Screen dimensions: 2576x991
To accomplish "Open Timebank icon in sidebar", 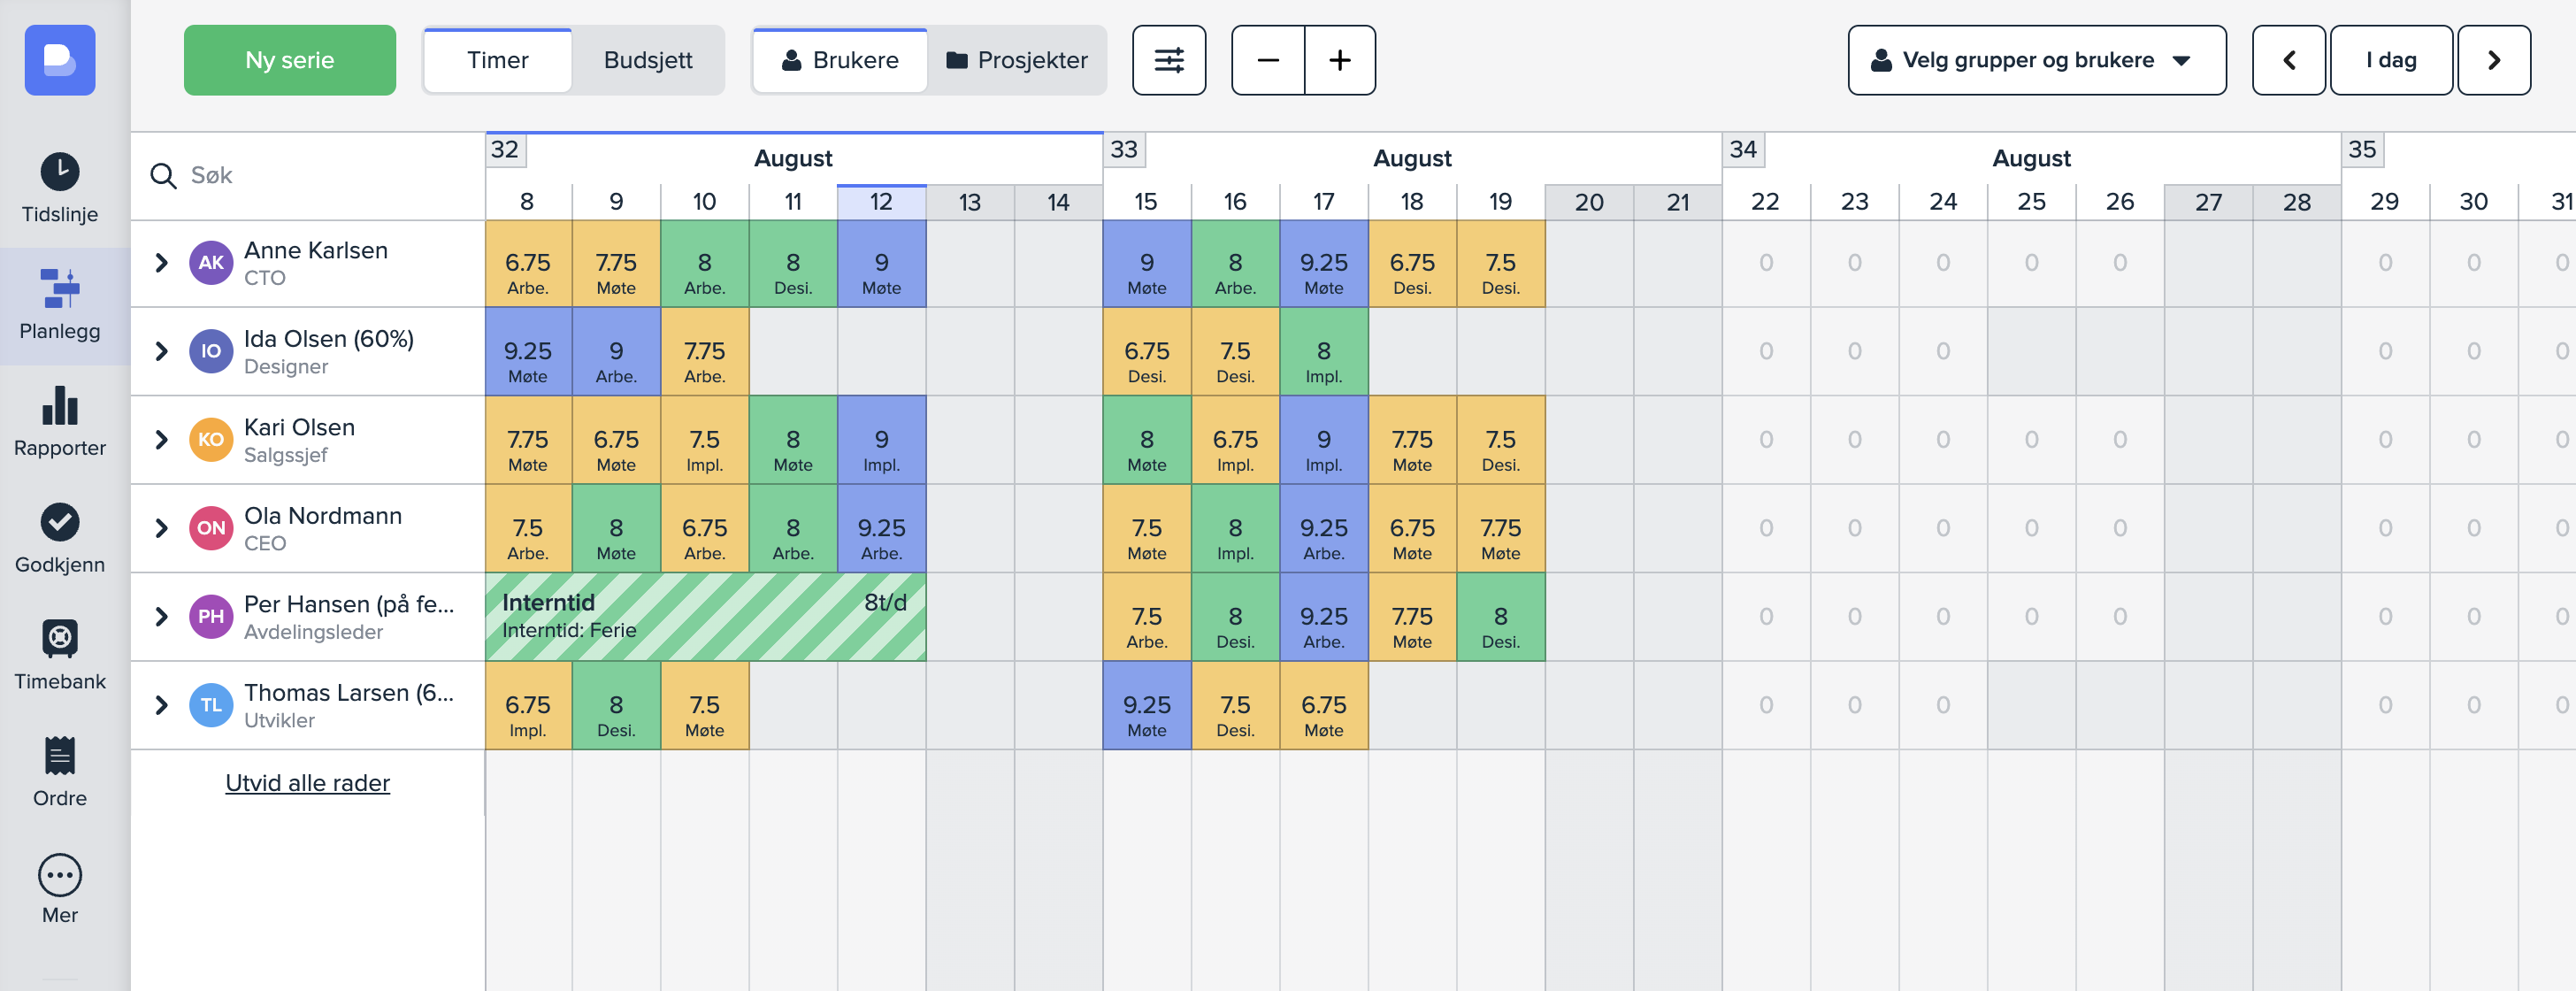I will coord(60,638).
